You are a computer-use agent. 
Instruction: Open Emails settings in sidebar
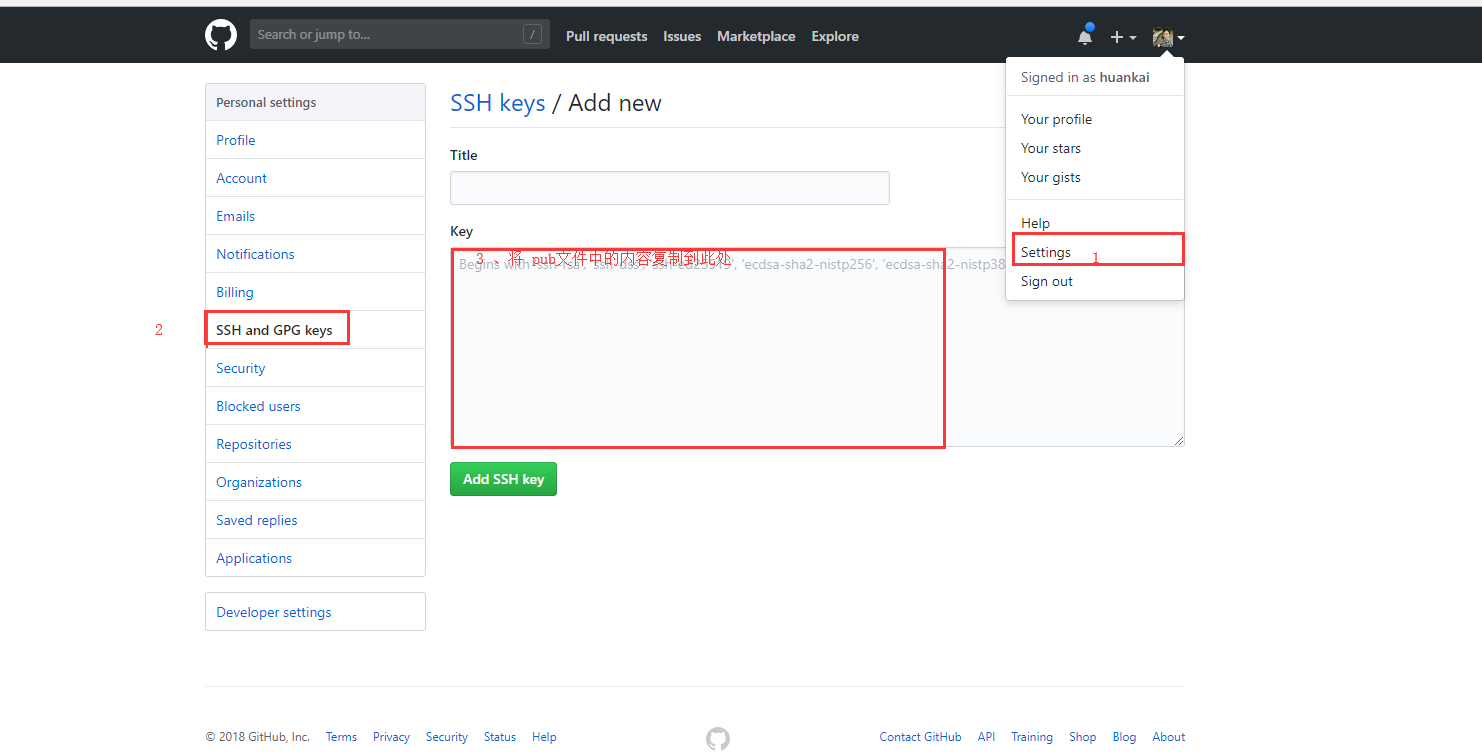(315, 216)
